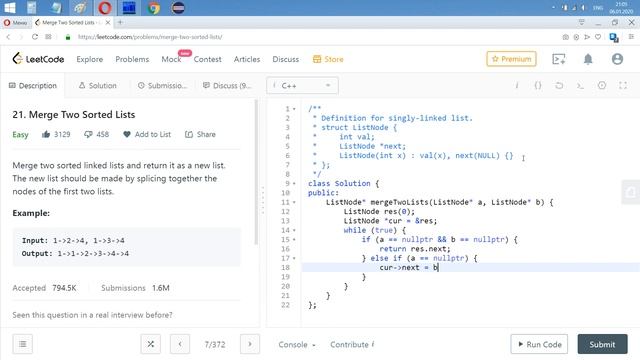Expand the Console panel
The width and height of the screenshot is (640, 360).
(x=297, y=344)
